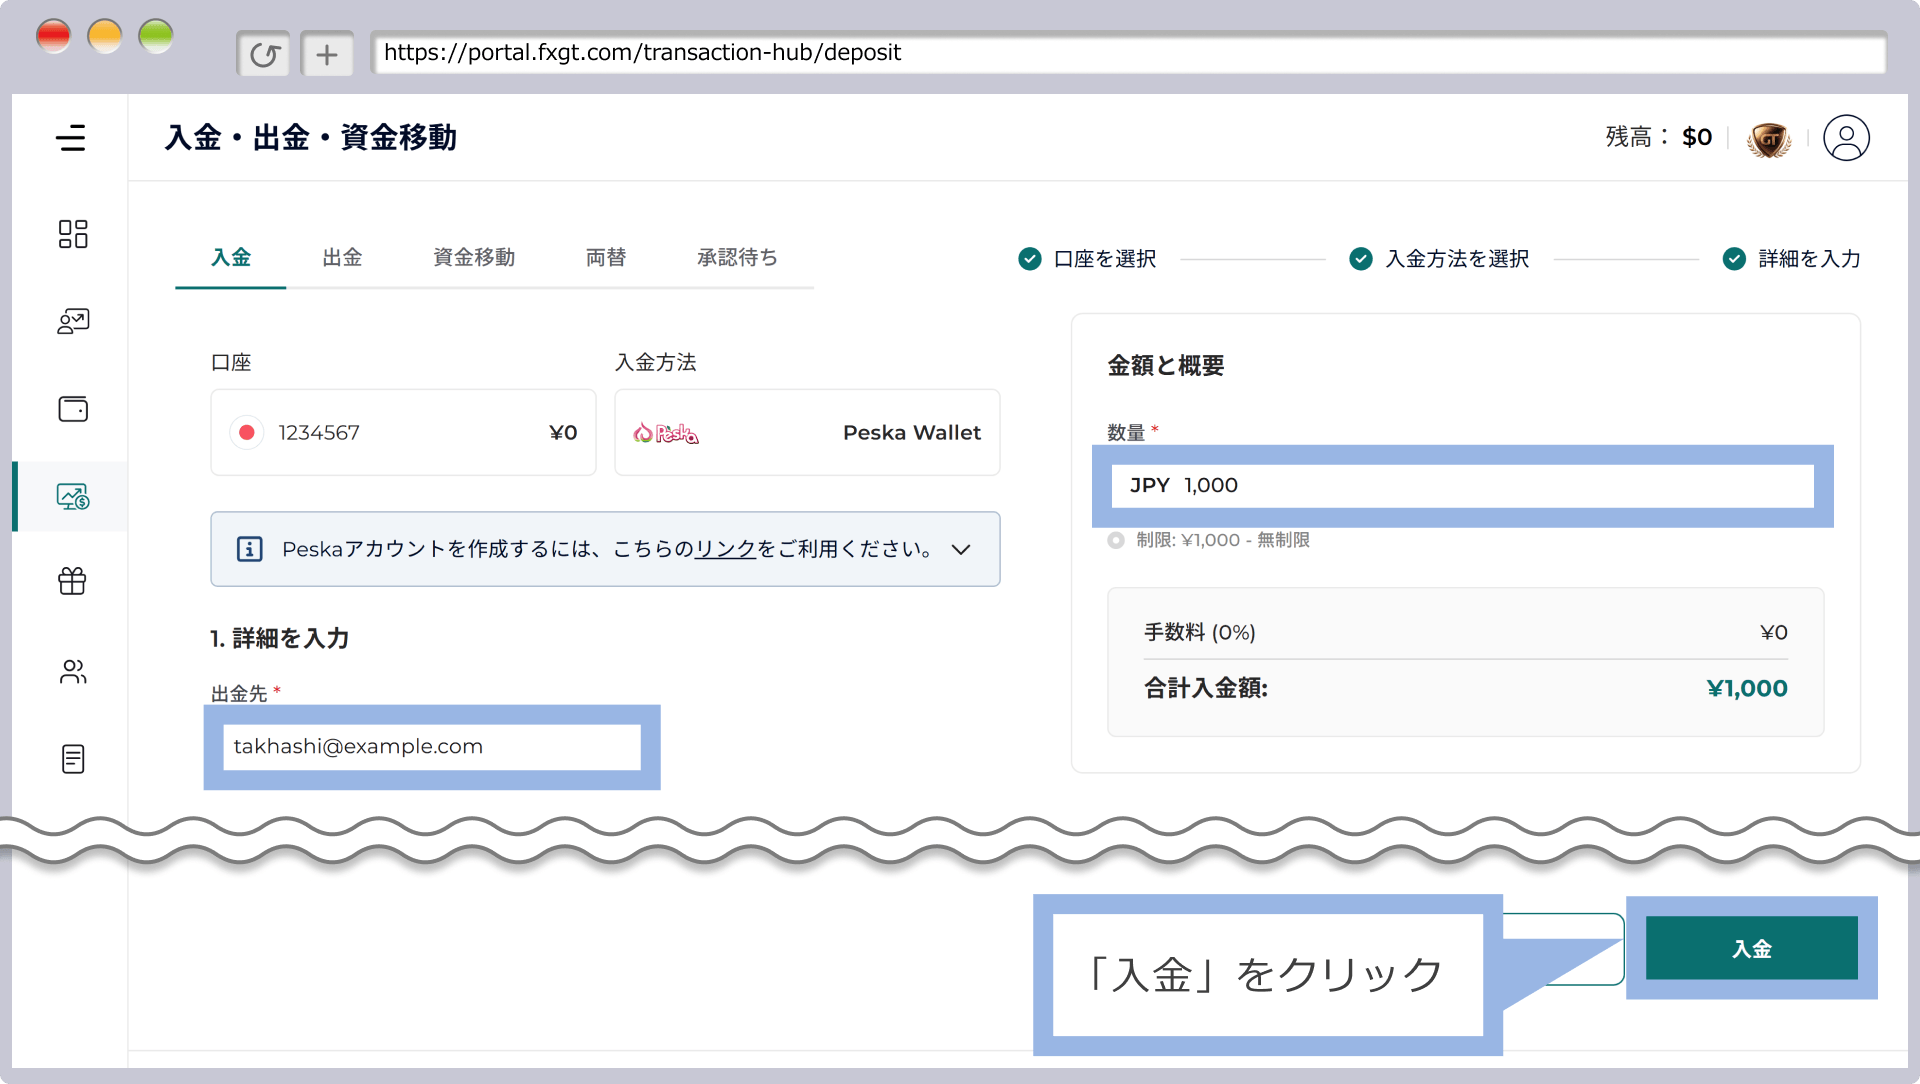The width and height of the screenshot is (1920, 1084).
Task: Open the gift rewards icon in sidebar
Action: coord(73,581)
